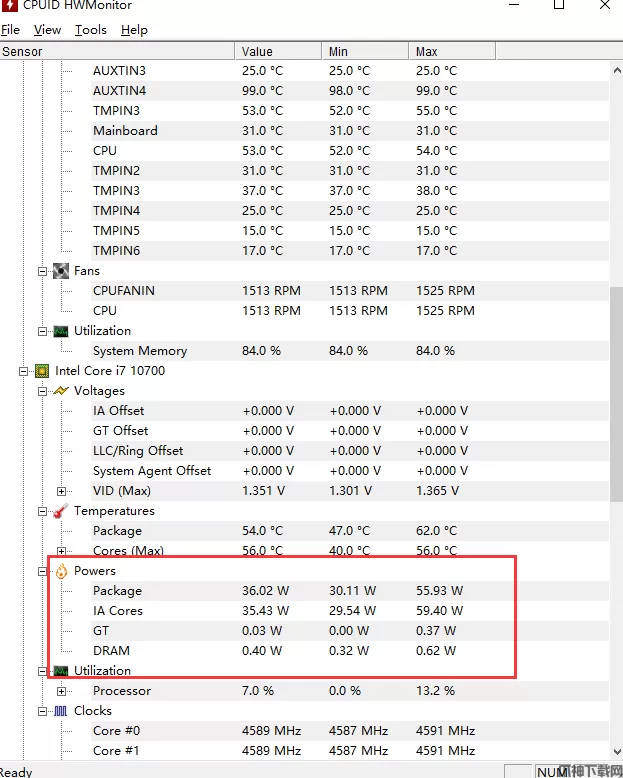Collapse the Intel Core i7 10700 node
This screenshot has height=778, width=623.
[x=23, y=371]
